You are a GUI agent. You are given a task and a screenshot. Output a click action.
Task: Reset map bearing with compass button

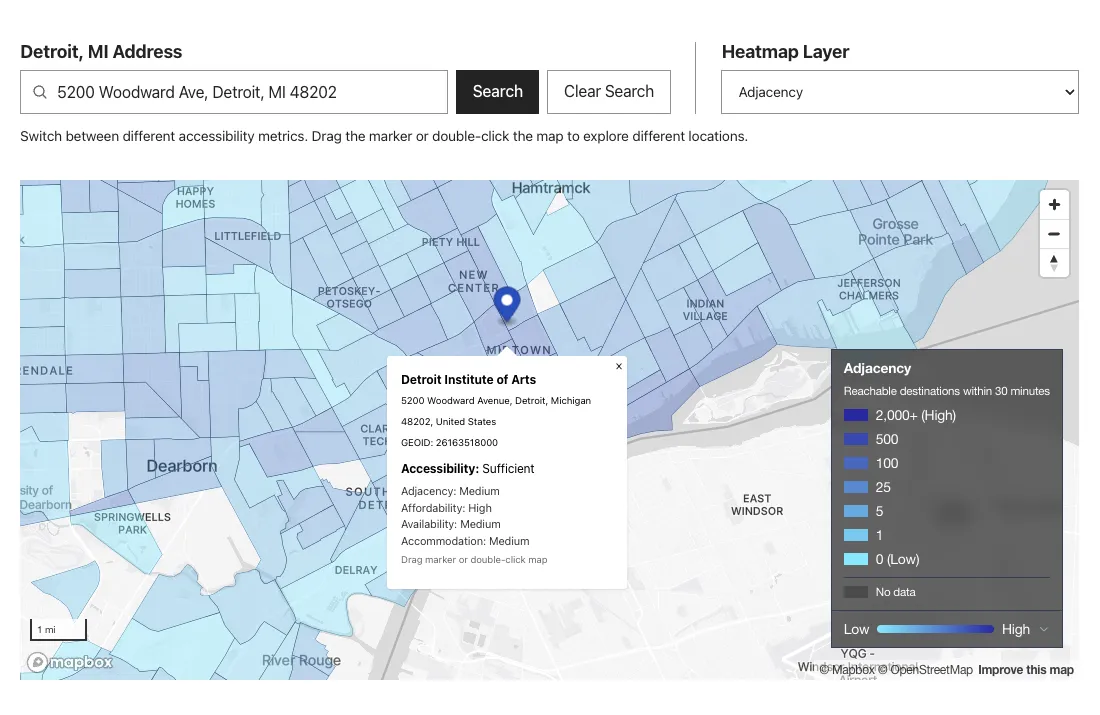pyautogui.click(x=1054, y=263)
